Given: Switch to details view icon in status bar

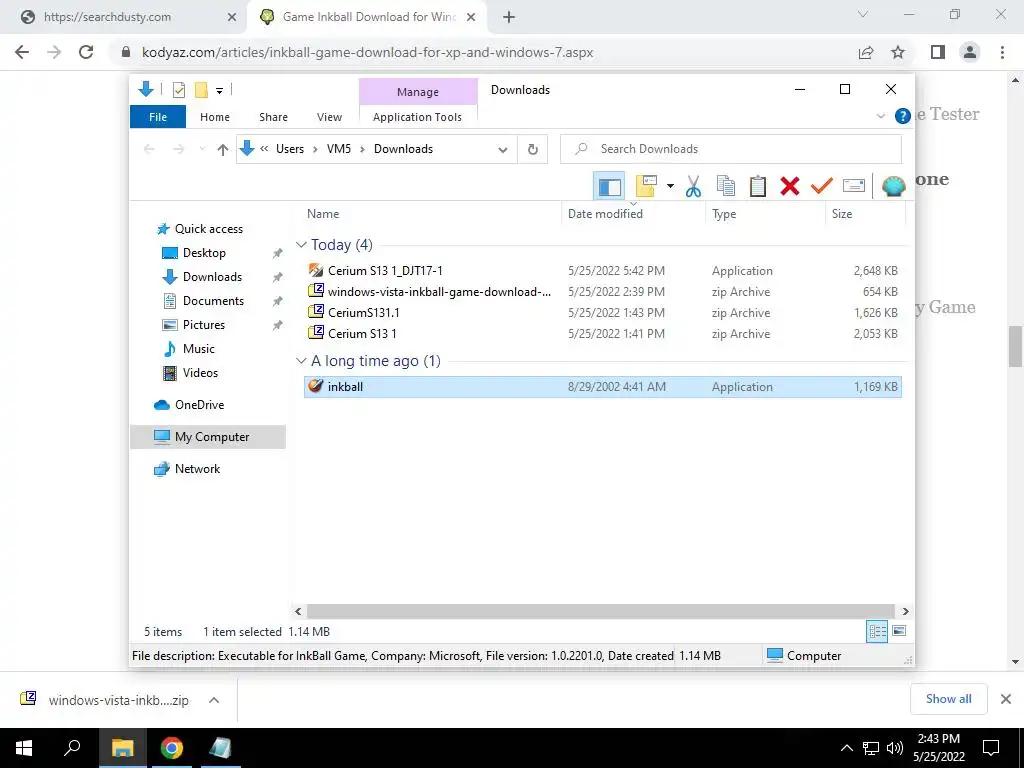Looking at the screenshot, I should click(x=877, y=631).
